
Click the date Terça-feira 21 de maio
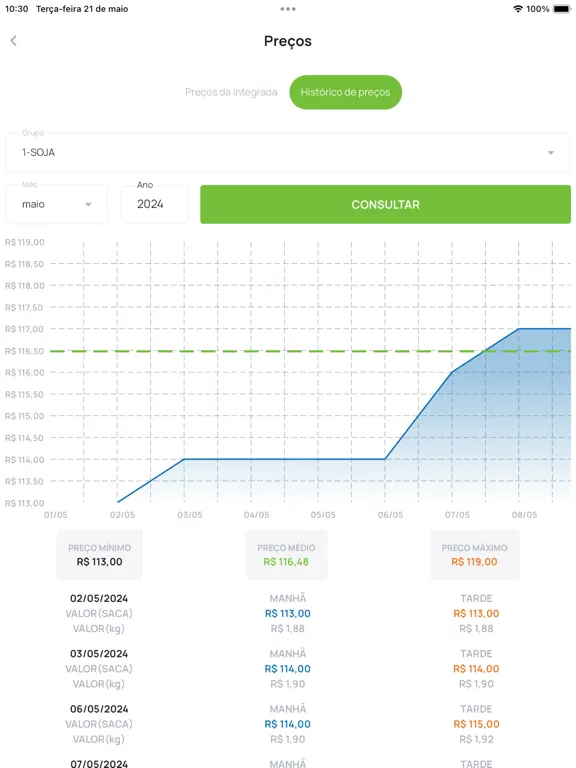pos(82,9)
